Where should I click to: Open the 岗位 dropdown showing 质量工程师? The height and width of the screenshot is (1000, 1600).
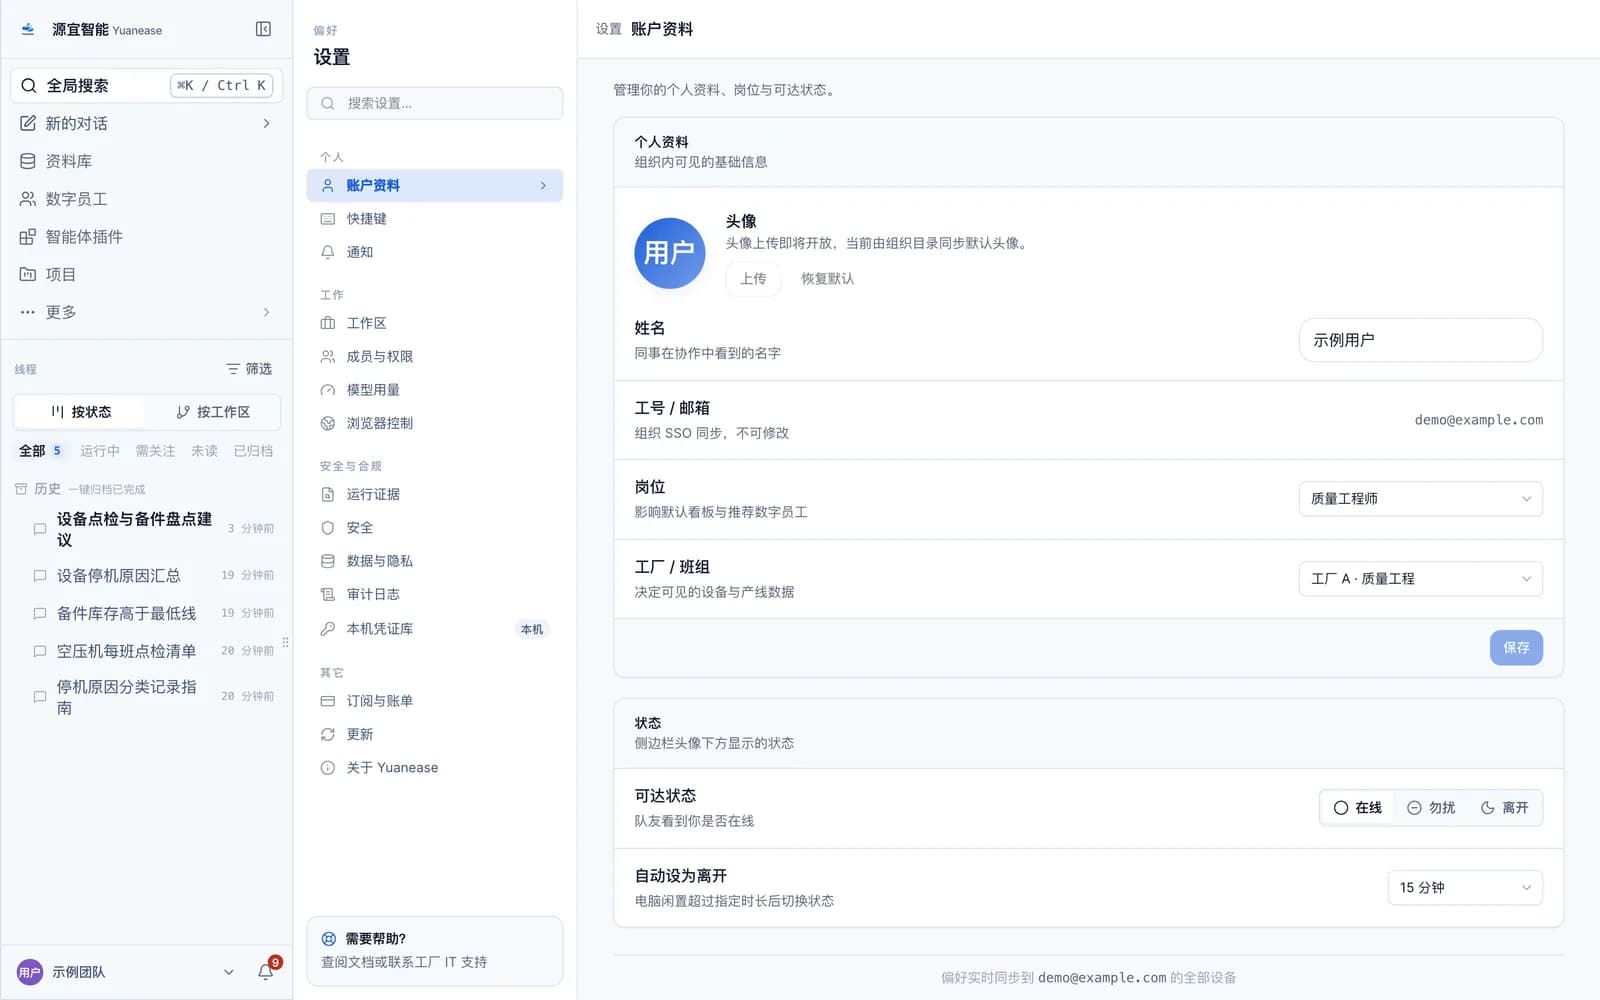(x=1420, y=499)
